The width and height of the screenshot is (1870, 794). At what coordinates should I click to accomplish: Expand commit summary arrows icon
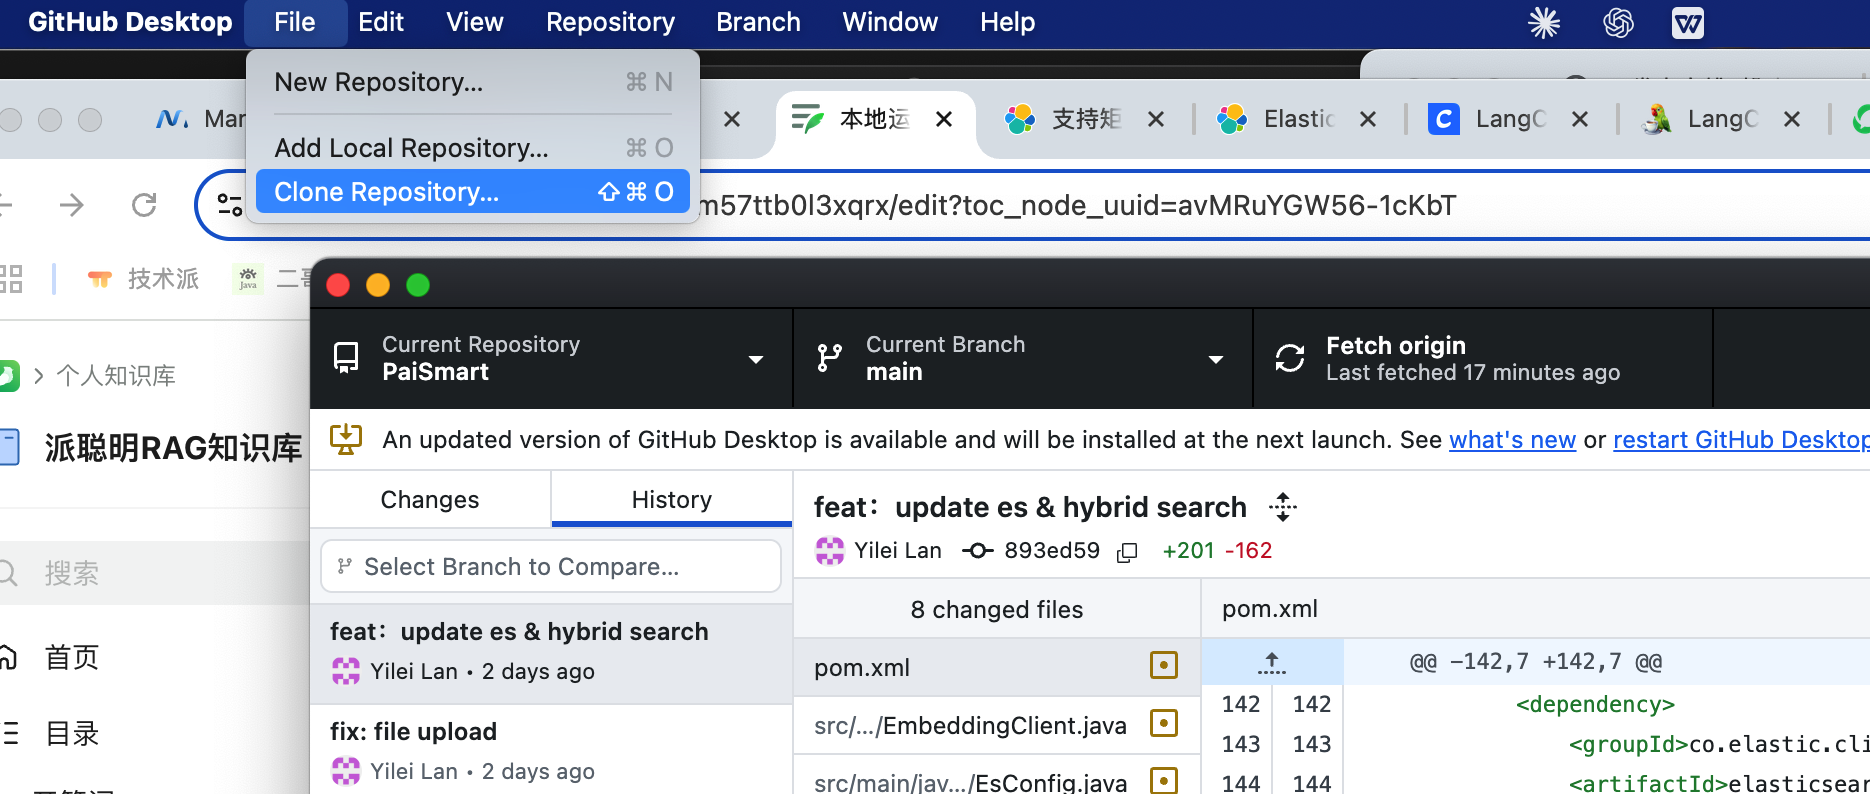coord(1282,507)
